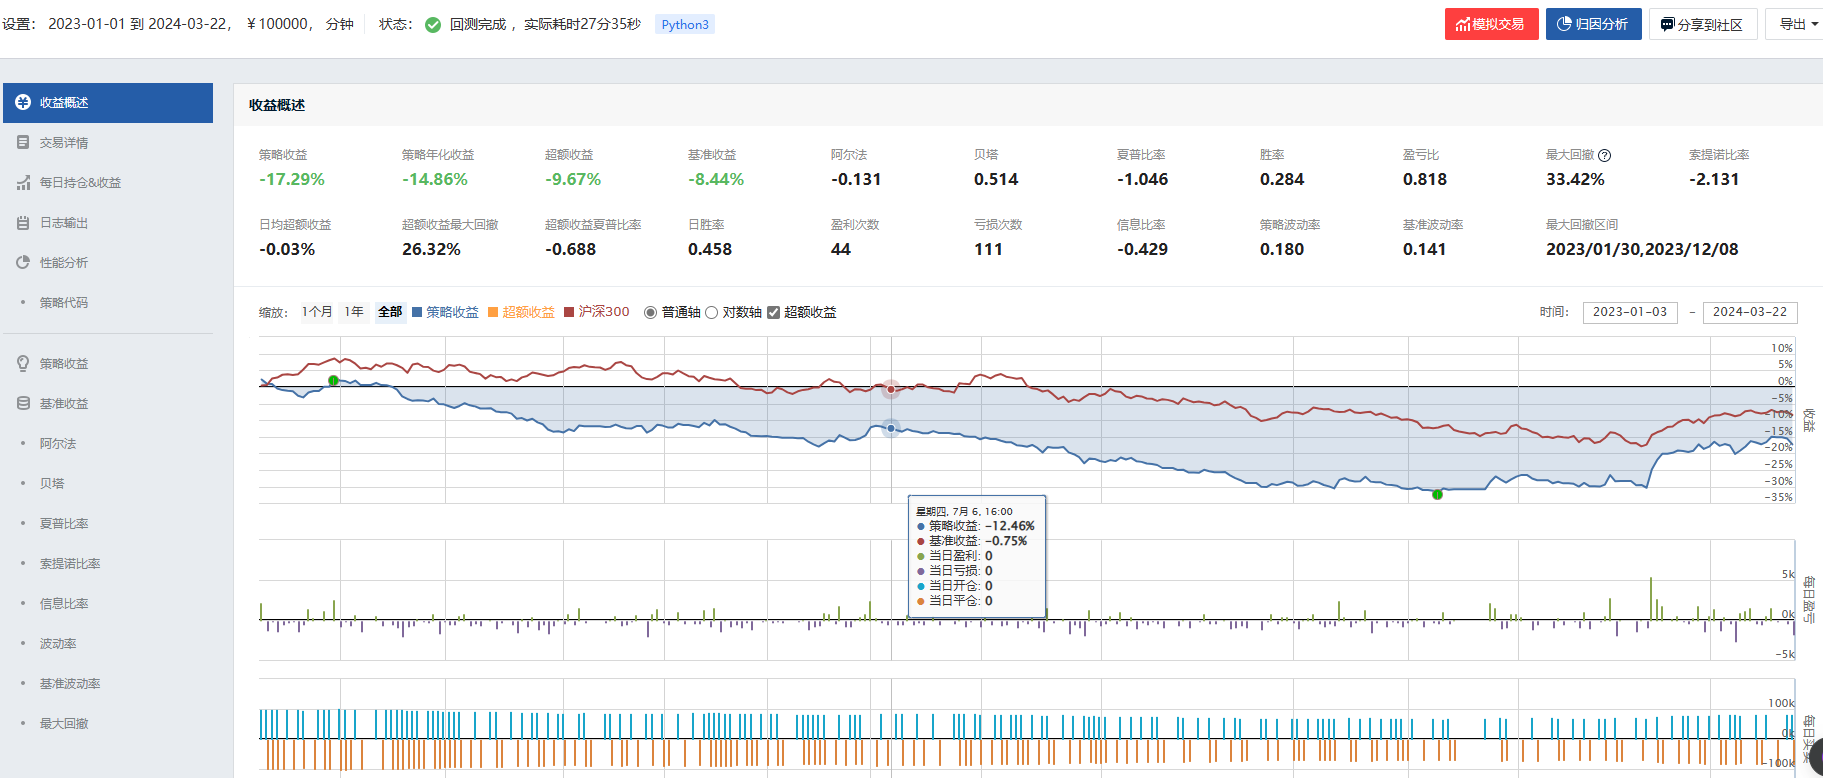Select the 对数轴 radio button

pos(712,313)
